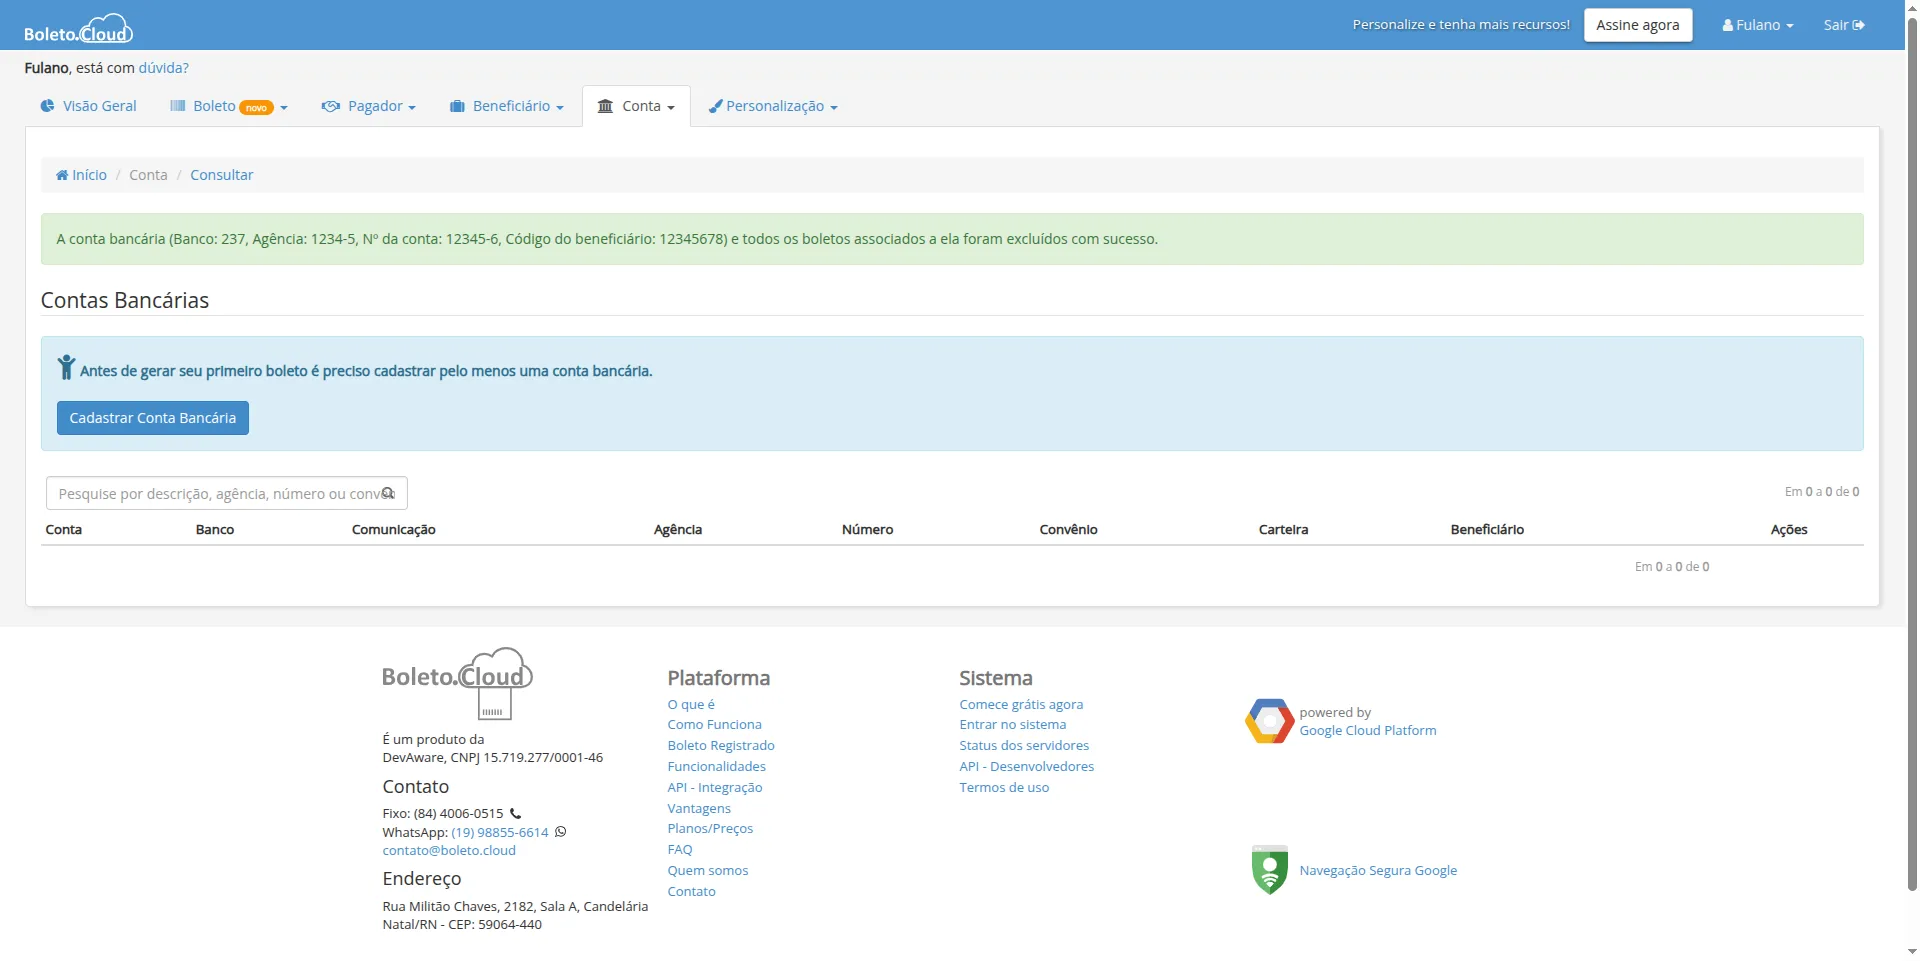
Task: Click the Assine agora button
Action: click(x=1637, y=25)
